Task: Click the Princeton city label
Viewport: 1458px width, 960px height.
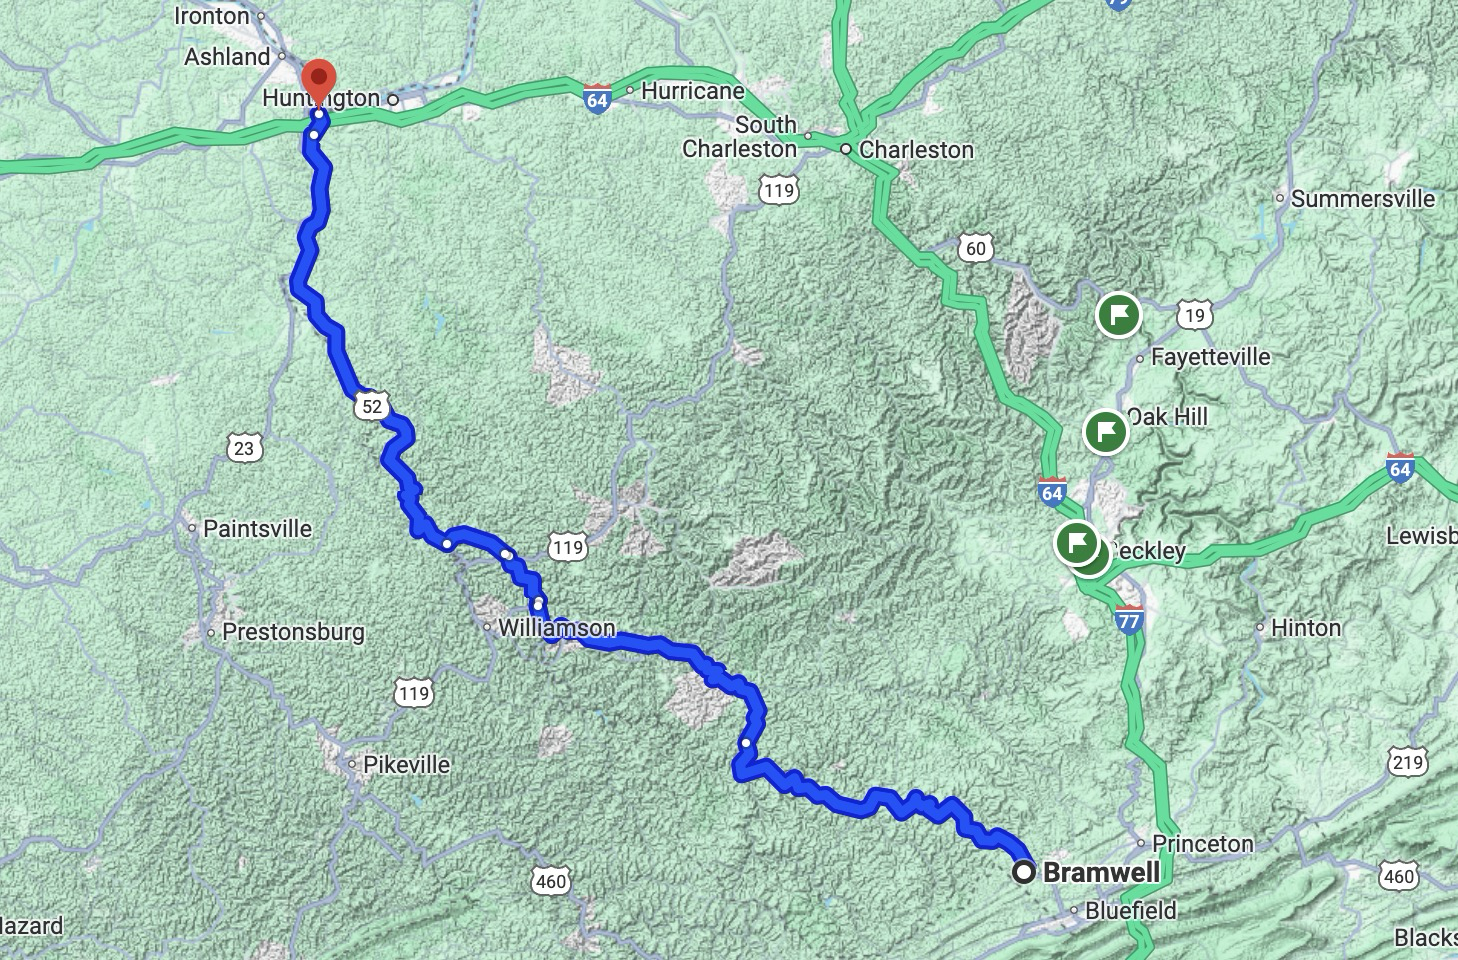Action: pyautogui.click(x=1203, y=843)
